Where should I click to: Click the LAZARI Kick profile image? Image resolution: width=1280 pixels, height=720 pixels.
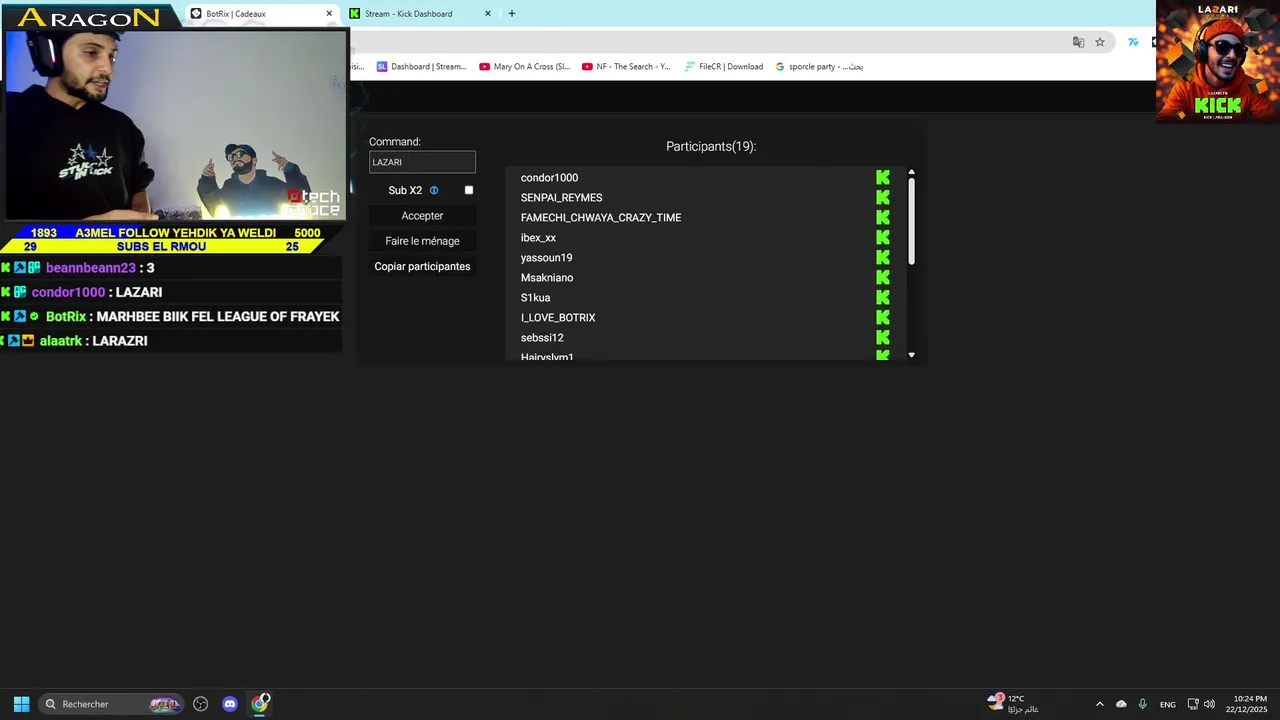[x=1218, y=61]
